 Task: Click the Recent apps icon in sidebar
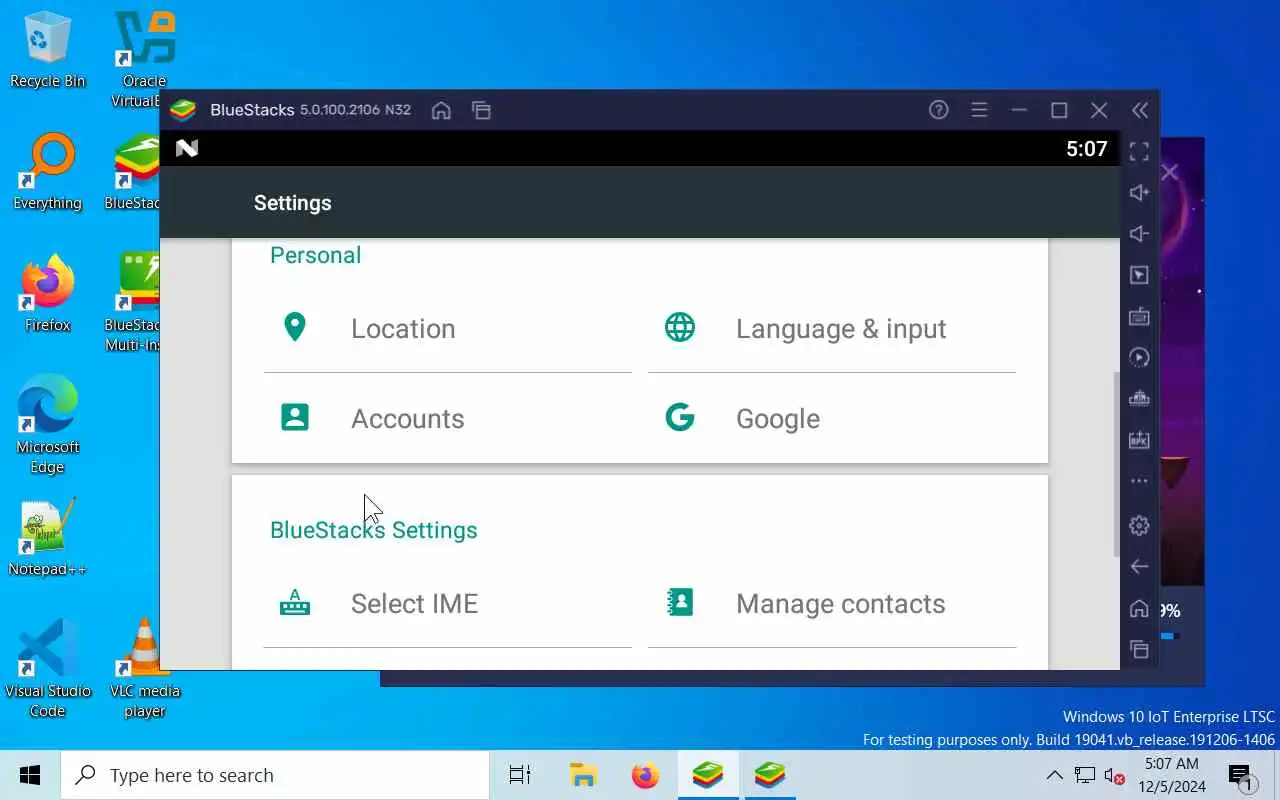coord(1139,649)
